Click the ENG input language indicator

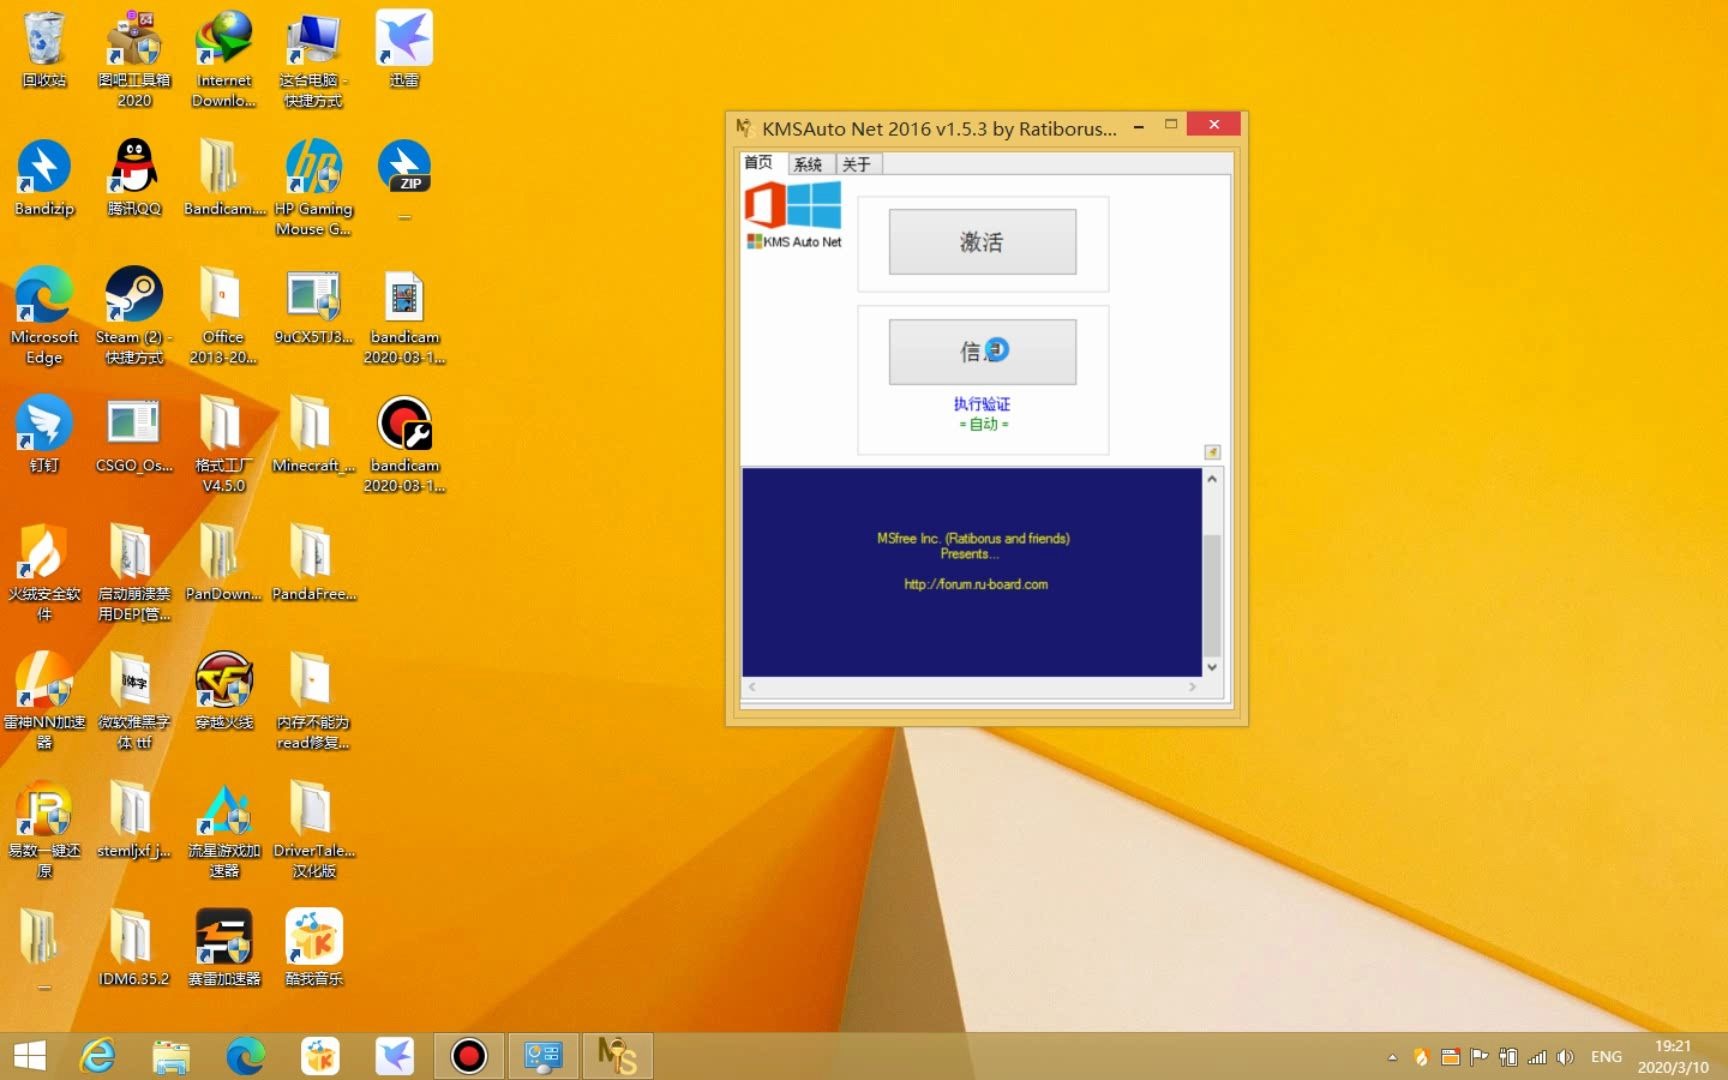(1606, 1057)
